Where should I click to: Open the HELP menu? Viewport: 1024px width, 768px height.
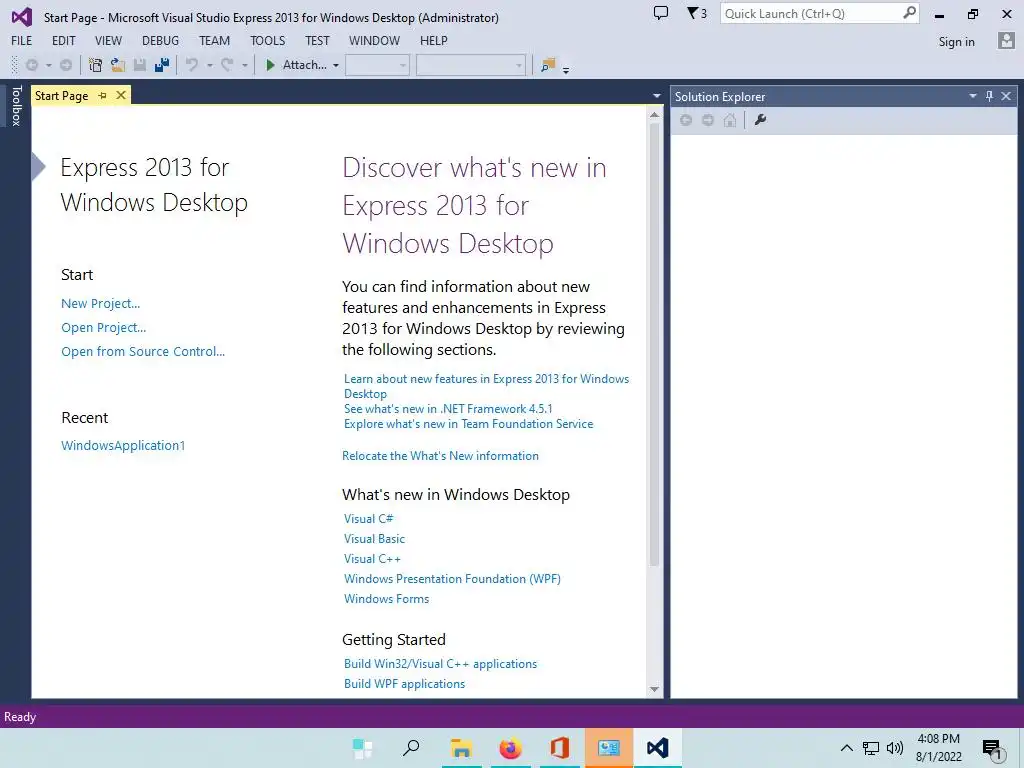434,40
